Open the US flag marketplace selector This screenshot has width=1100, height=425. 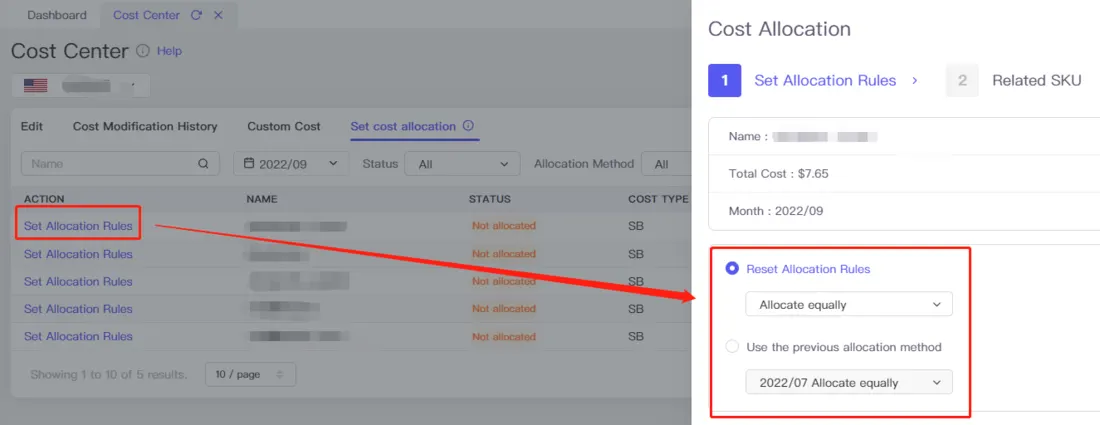point(81,86)
